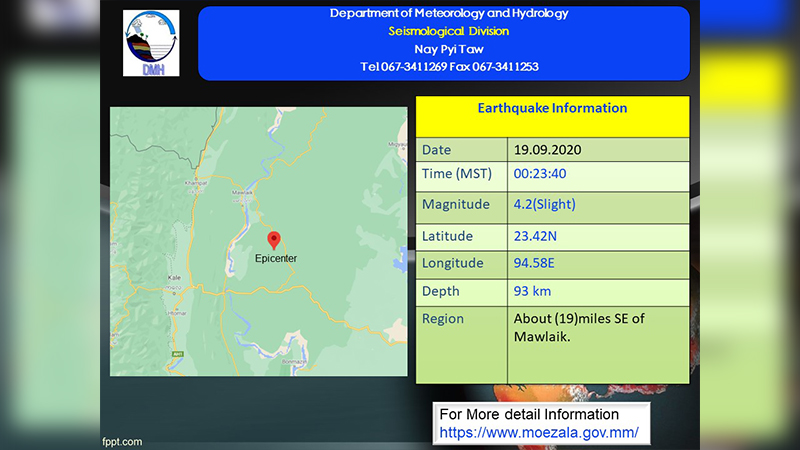Screen dimensions: 800x450
Task: Click the DMH logo
Action: 151,43
